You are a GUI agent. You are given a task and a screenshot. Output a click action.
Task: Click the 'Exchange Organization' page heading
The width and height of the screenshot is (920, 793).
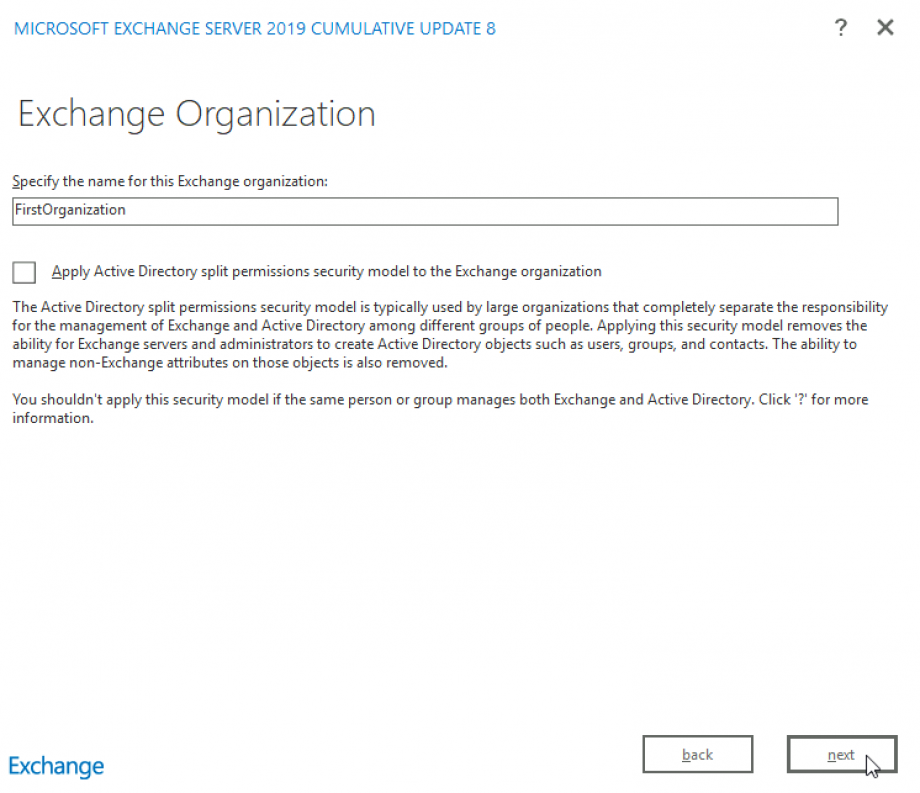coord(197,114)
